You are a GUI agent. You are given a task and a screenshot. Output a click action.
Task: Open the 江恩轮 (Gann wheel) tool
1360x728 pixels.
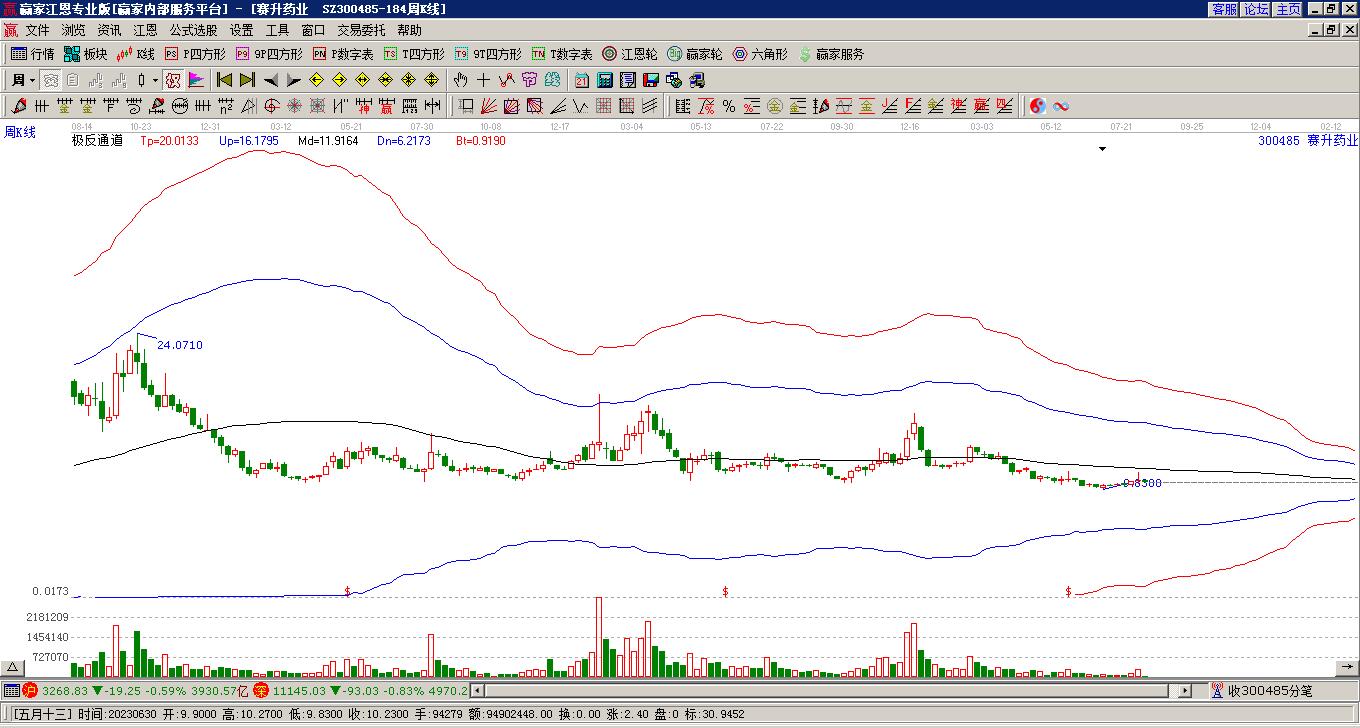[630, 54]
